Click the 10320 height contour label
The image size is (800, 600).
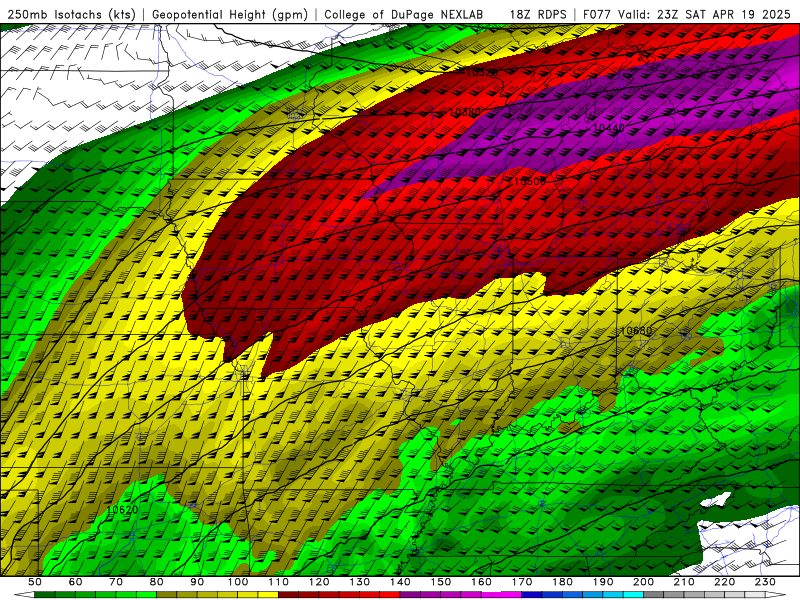[x=482, y=72]
